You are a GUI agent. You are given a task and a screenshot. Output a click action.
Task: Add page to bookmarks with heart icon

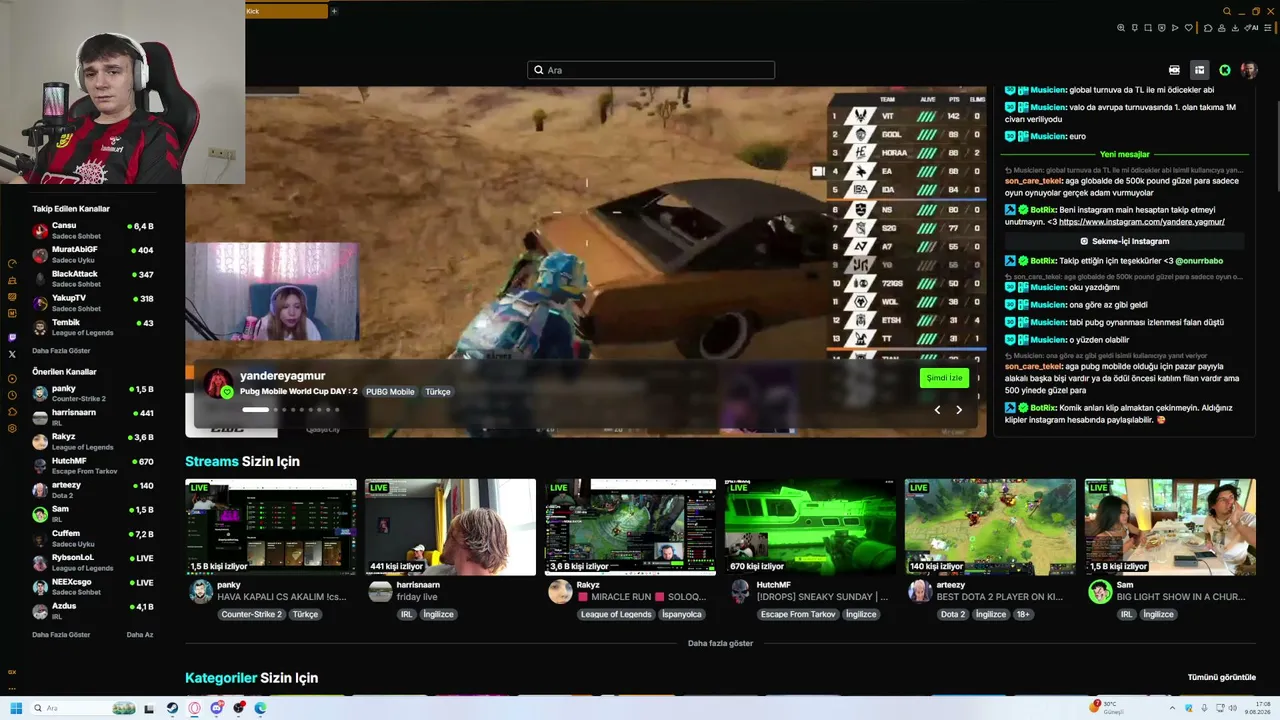pos(1188,28)
